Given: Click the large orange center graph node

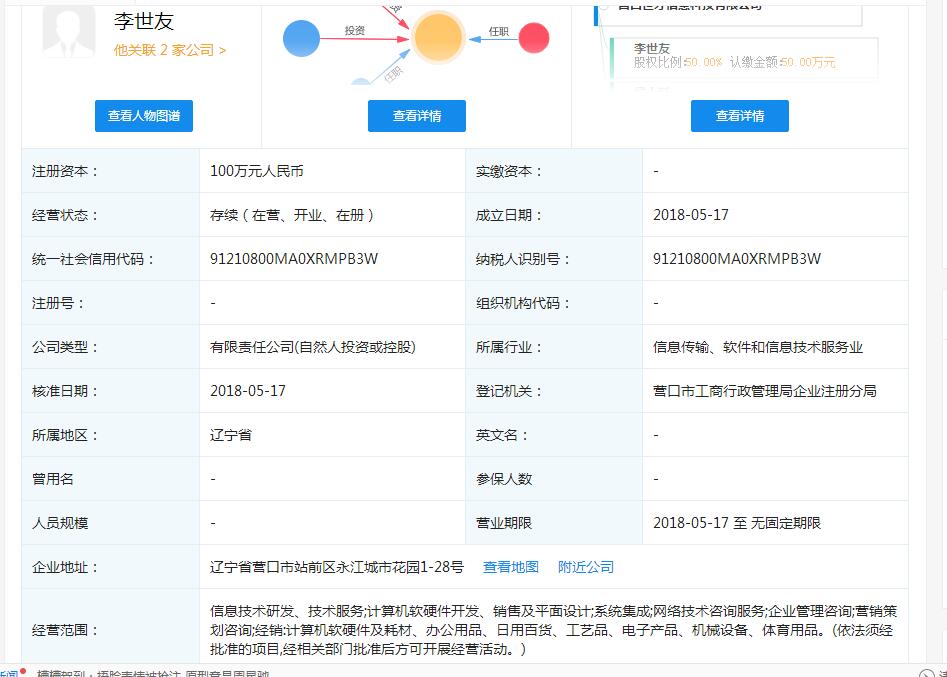Looking at the screenshot, I should pyautogui.click(x=438, y=38).
